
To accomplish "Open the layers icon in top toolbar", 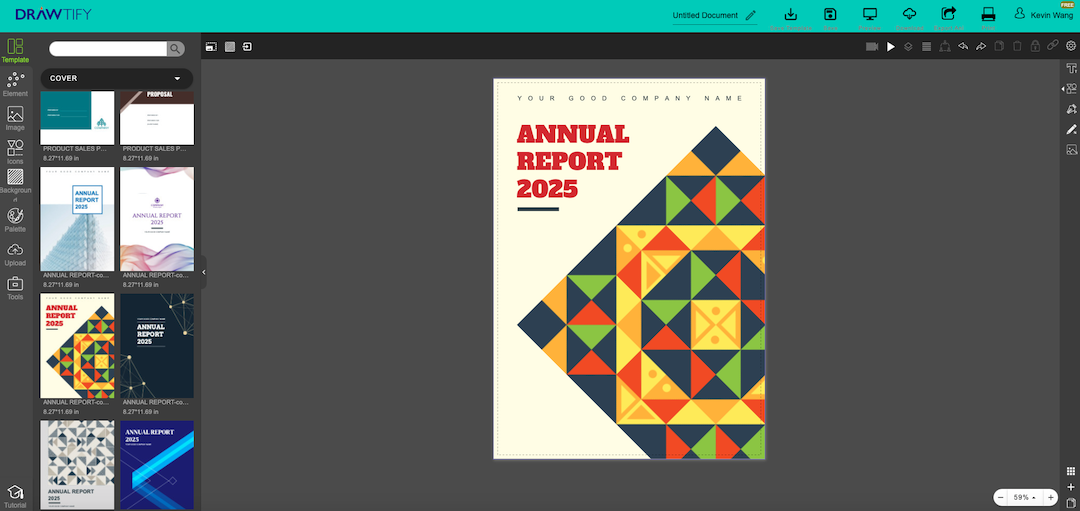I will coord(908,46).
